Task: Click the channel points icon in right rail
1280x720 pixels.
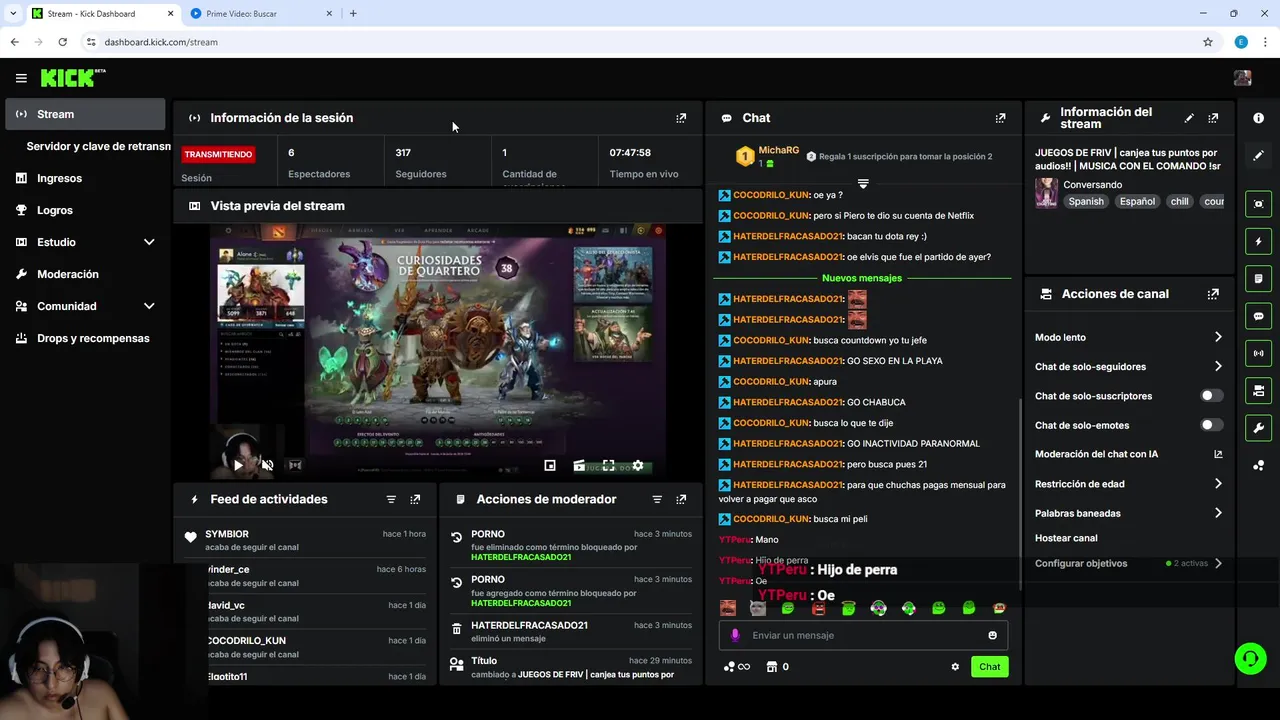Action: pos(1258,465)
